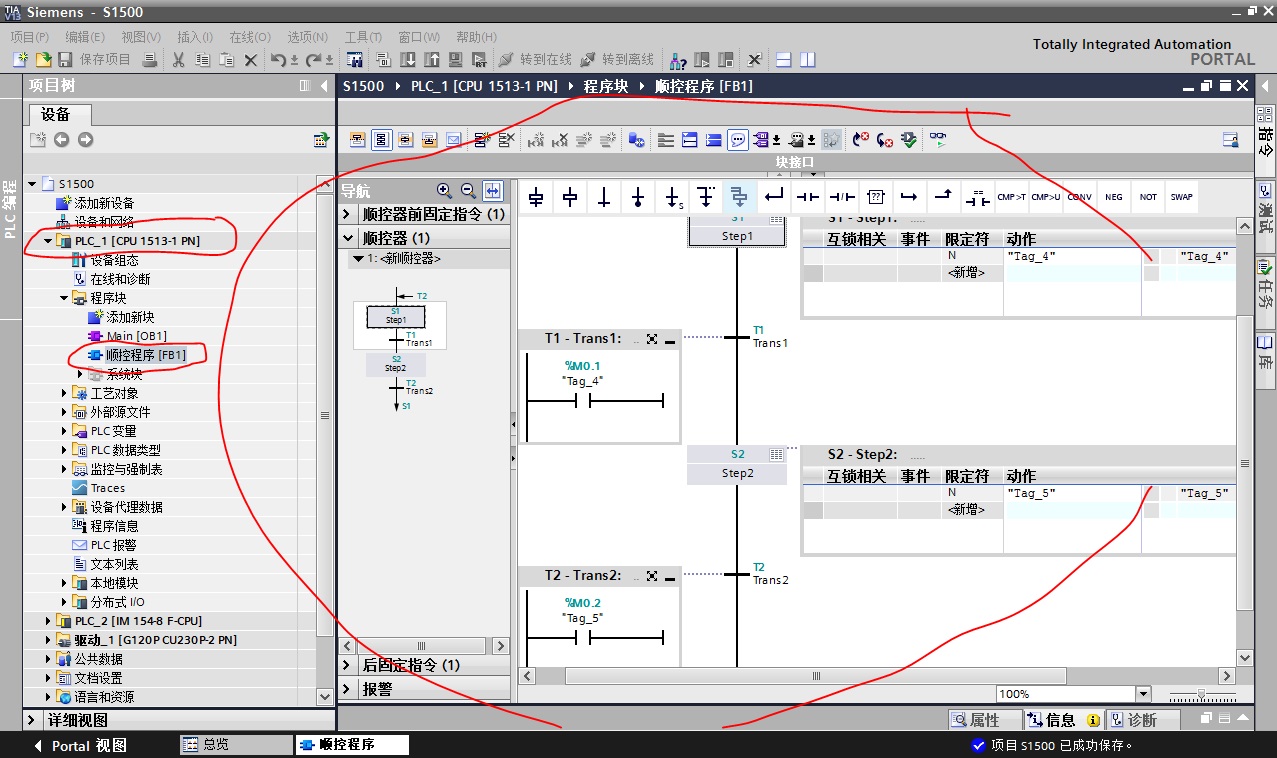
Task: Collapse the 程序块 tree node
Action: 64,298
